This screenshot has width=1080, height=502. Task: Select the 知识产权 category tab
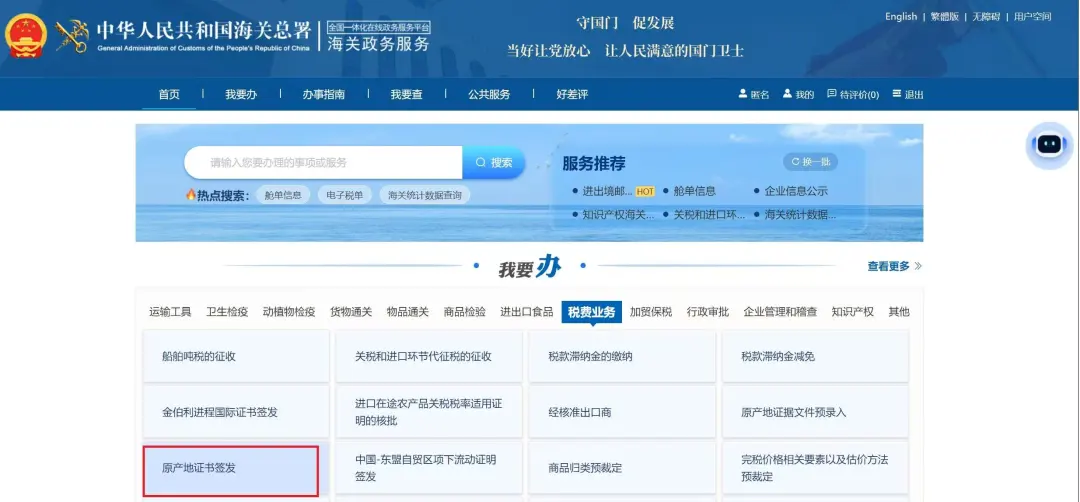click(852, 312)
